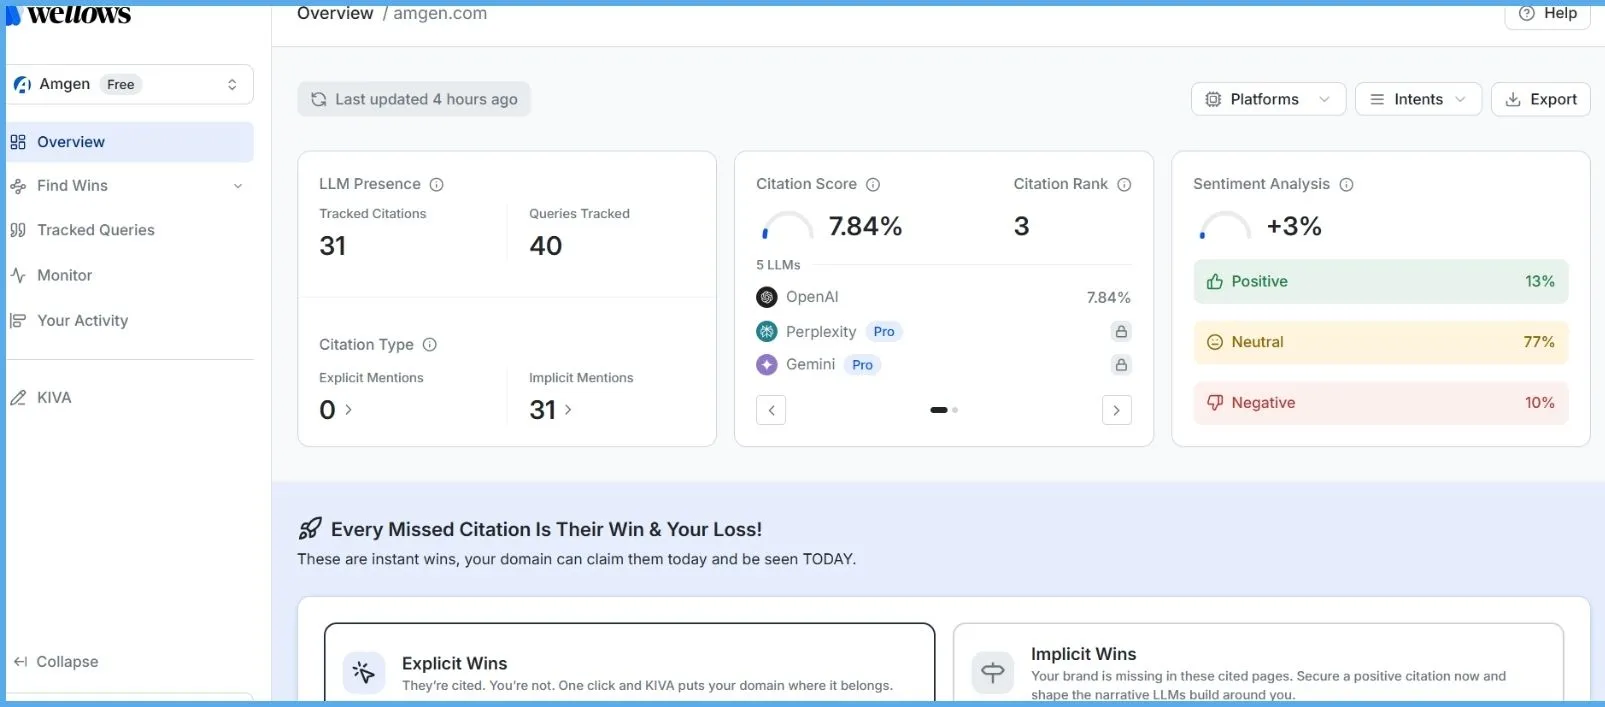Click Last updated 4 hours ago refresh
The image size is (1605, 707).
(414, 99)
